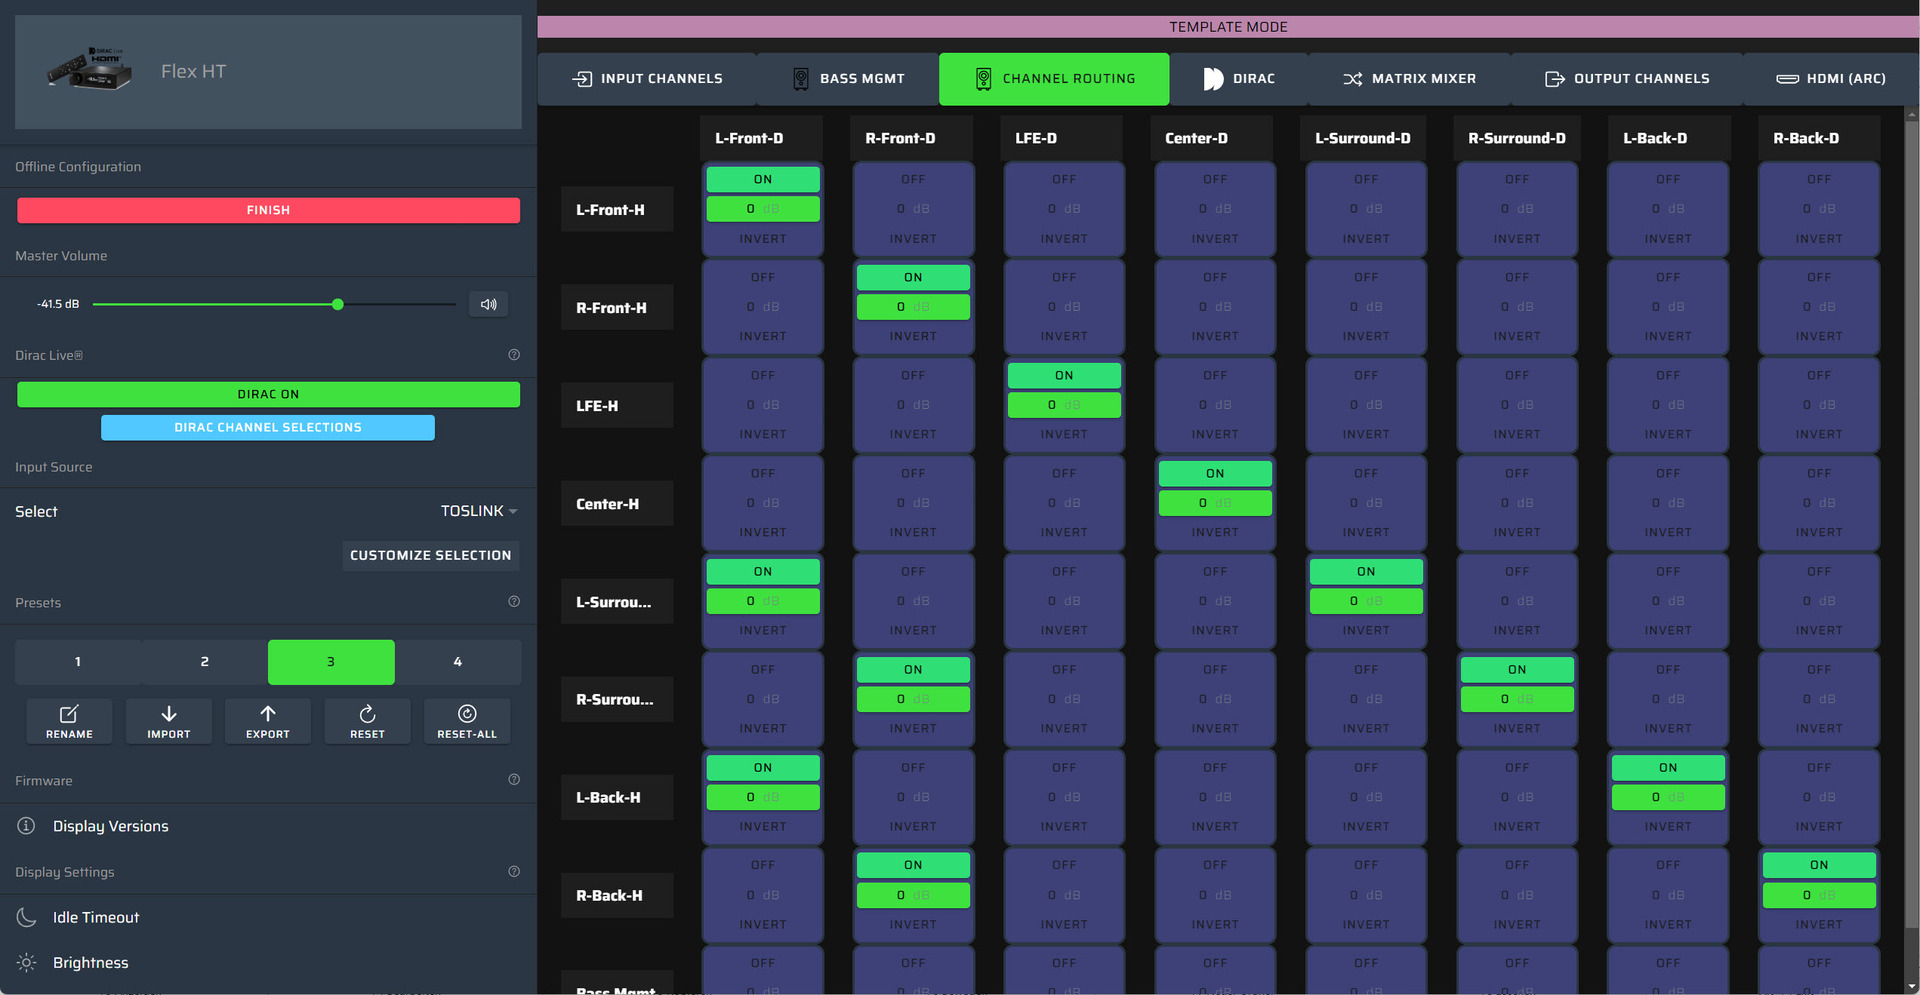Click the L-Surround-D column header
The height and width of the screenshot is (995, 1920).
pyautogui.click(x=1363, y=138)
